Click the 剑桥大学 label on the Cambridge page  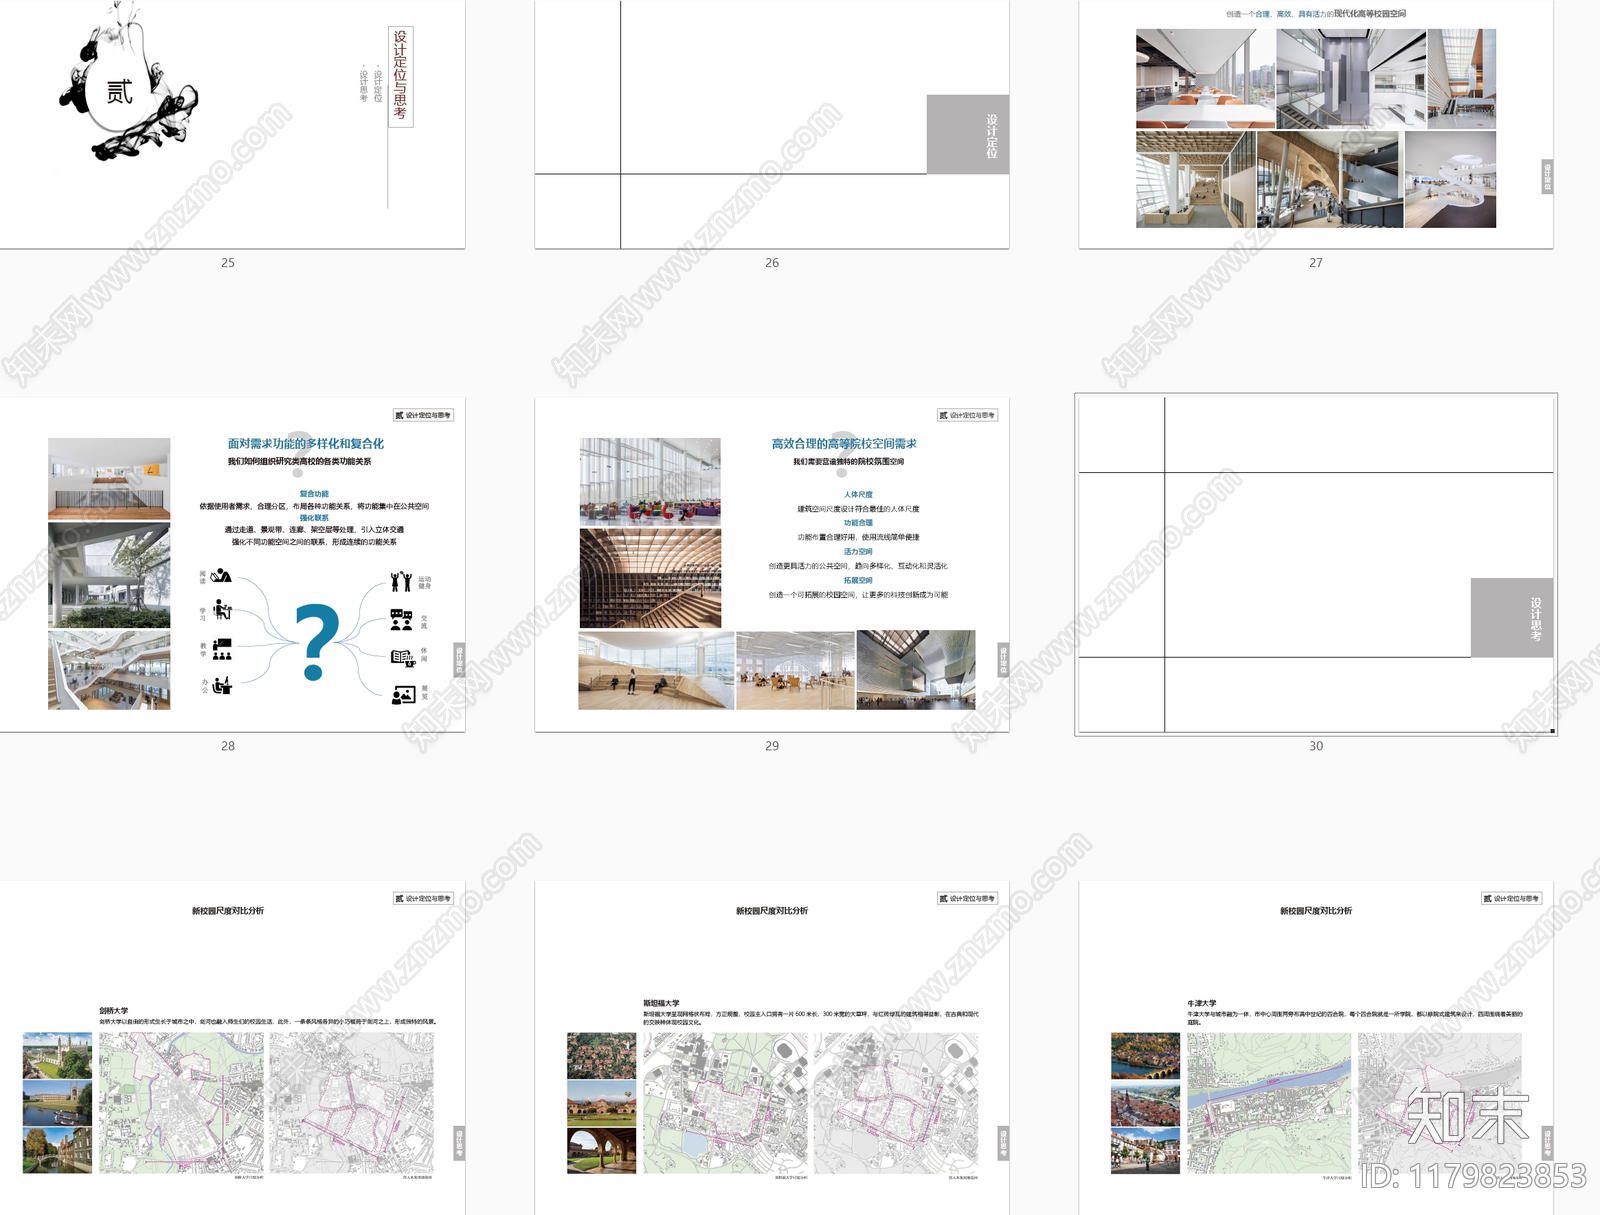coord(114,1010)
